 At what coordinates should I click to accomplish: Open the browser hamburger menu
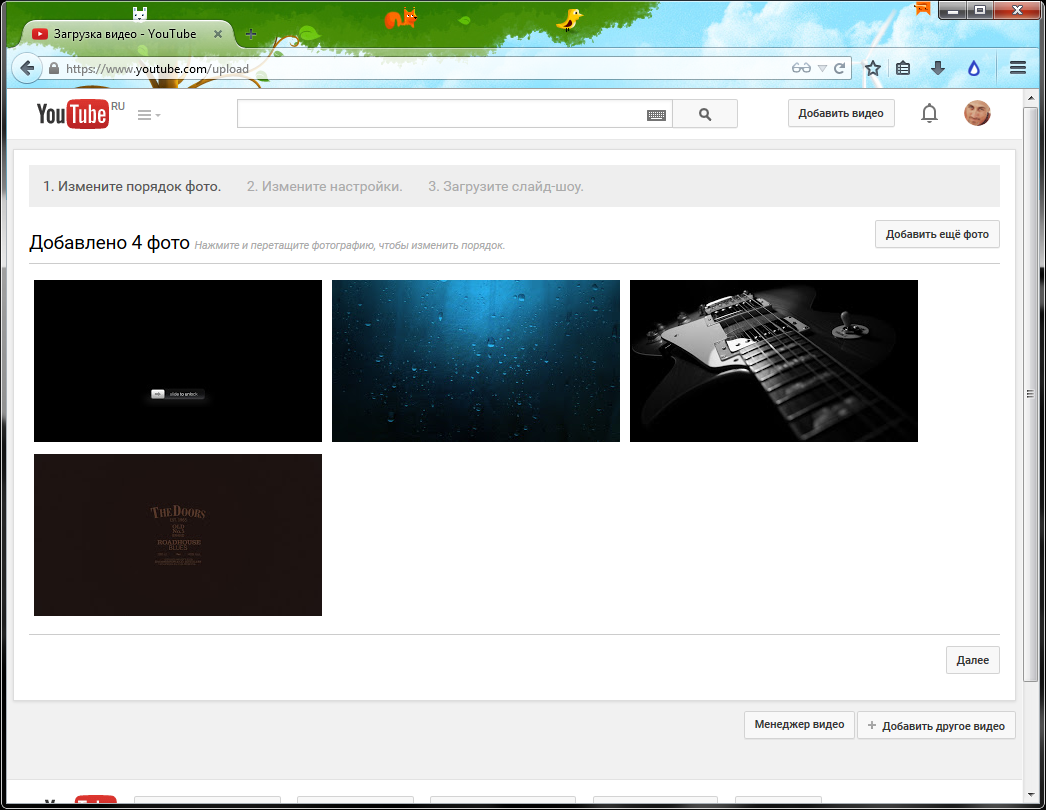coord(1018,68)
